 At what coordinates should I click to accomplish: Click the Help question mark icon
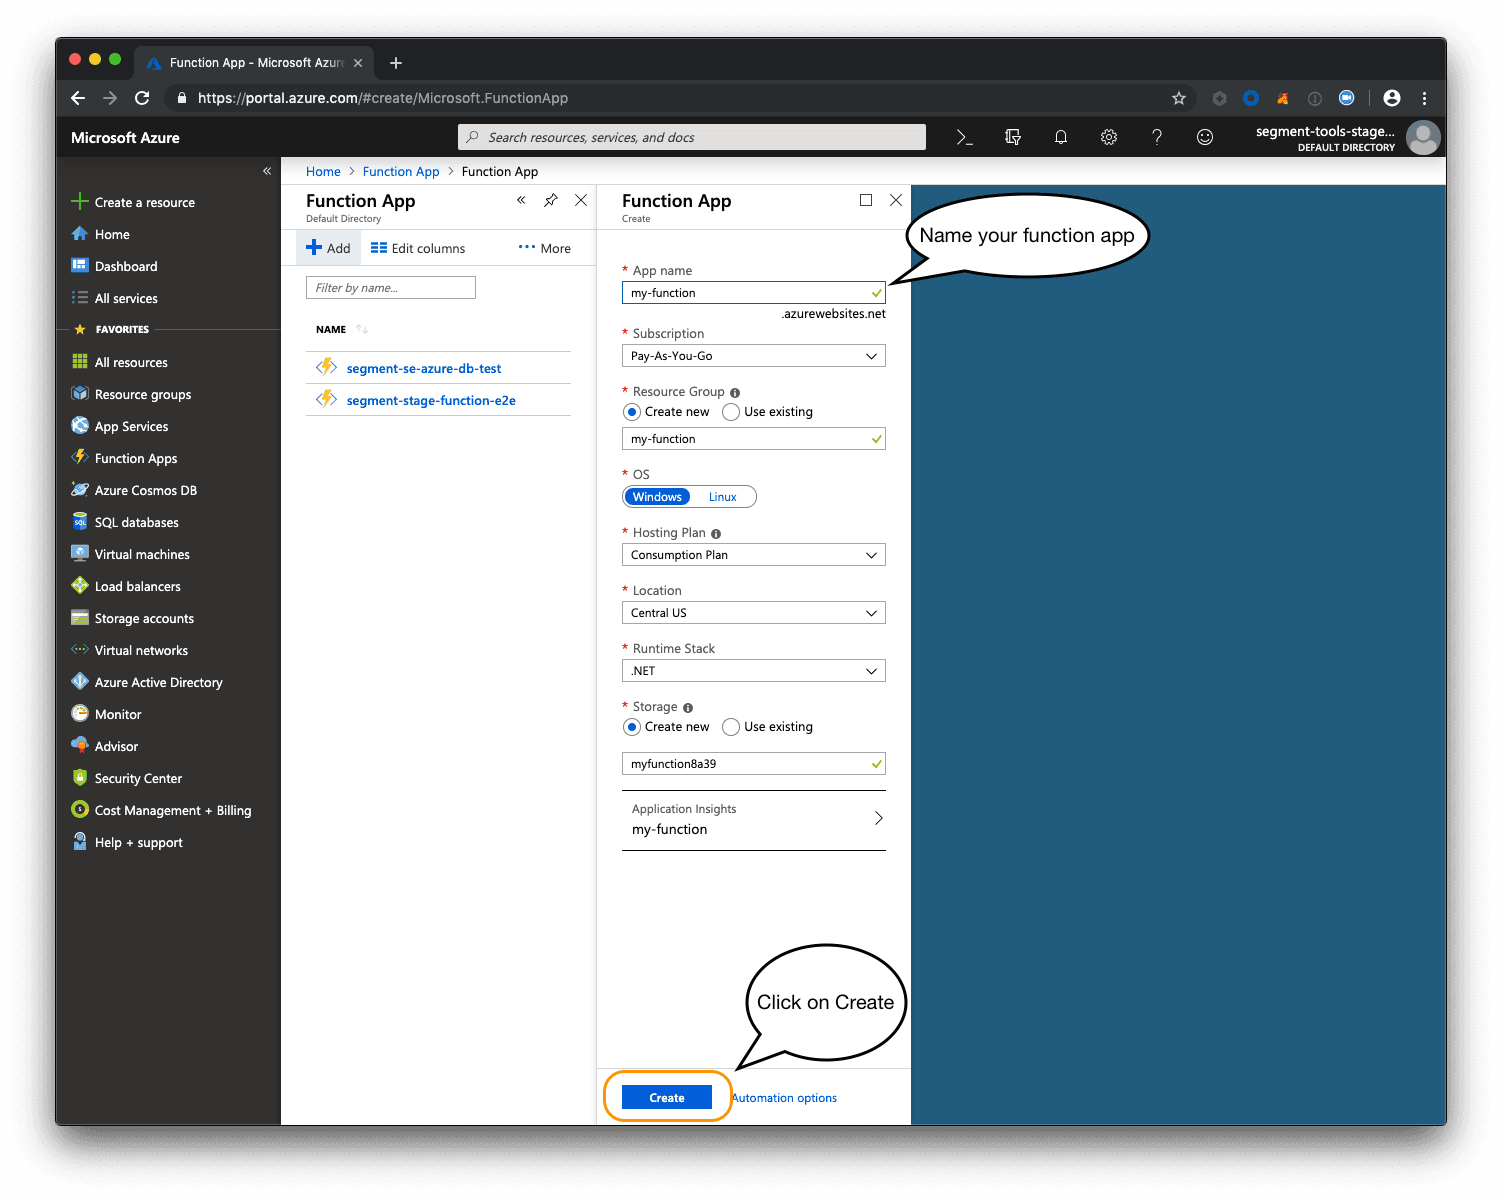pos(1156,137)
